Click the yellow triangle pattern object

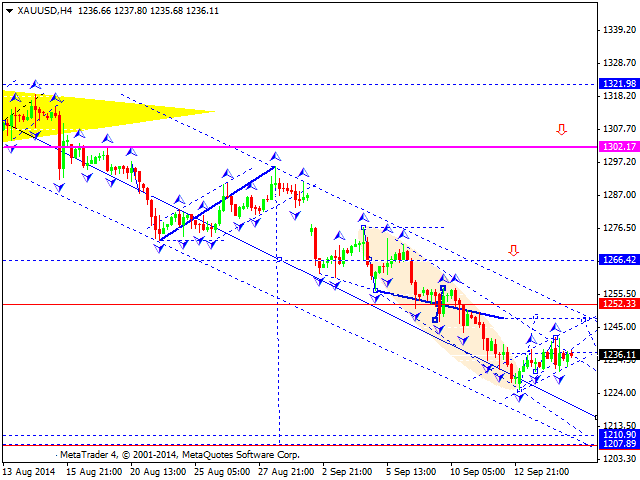106,112
